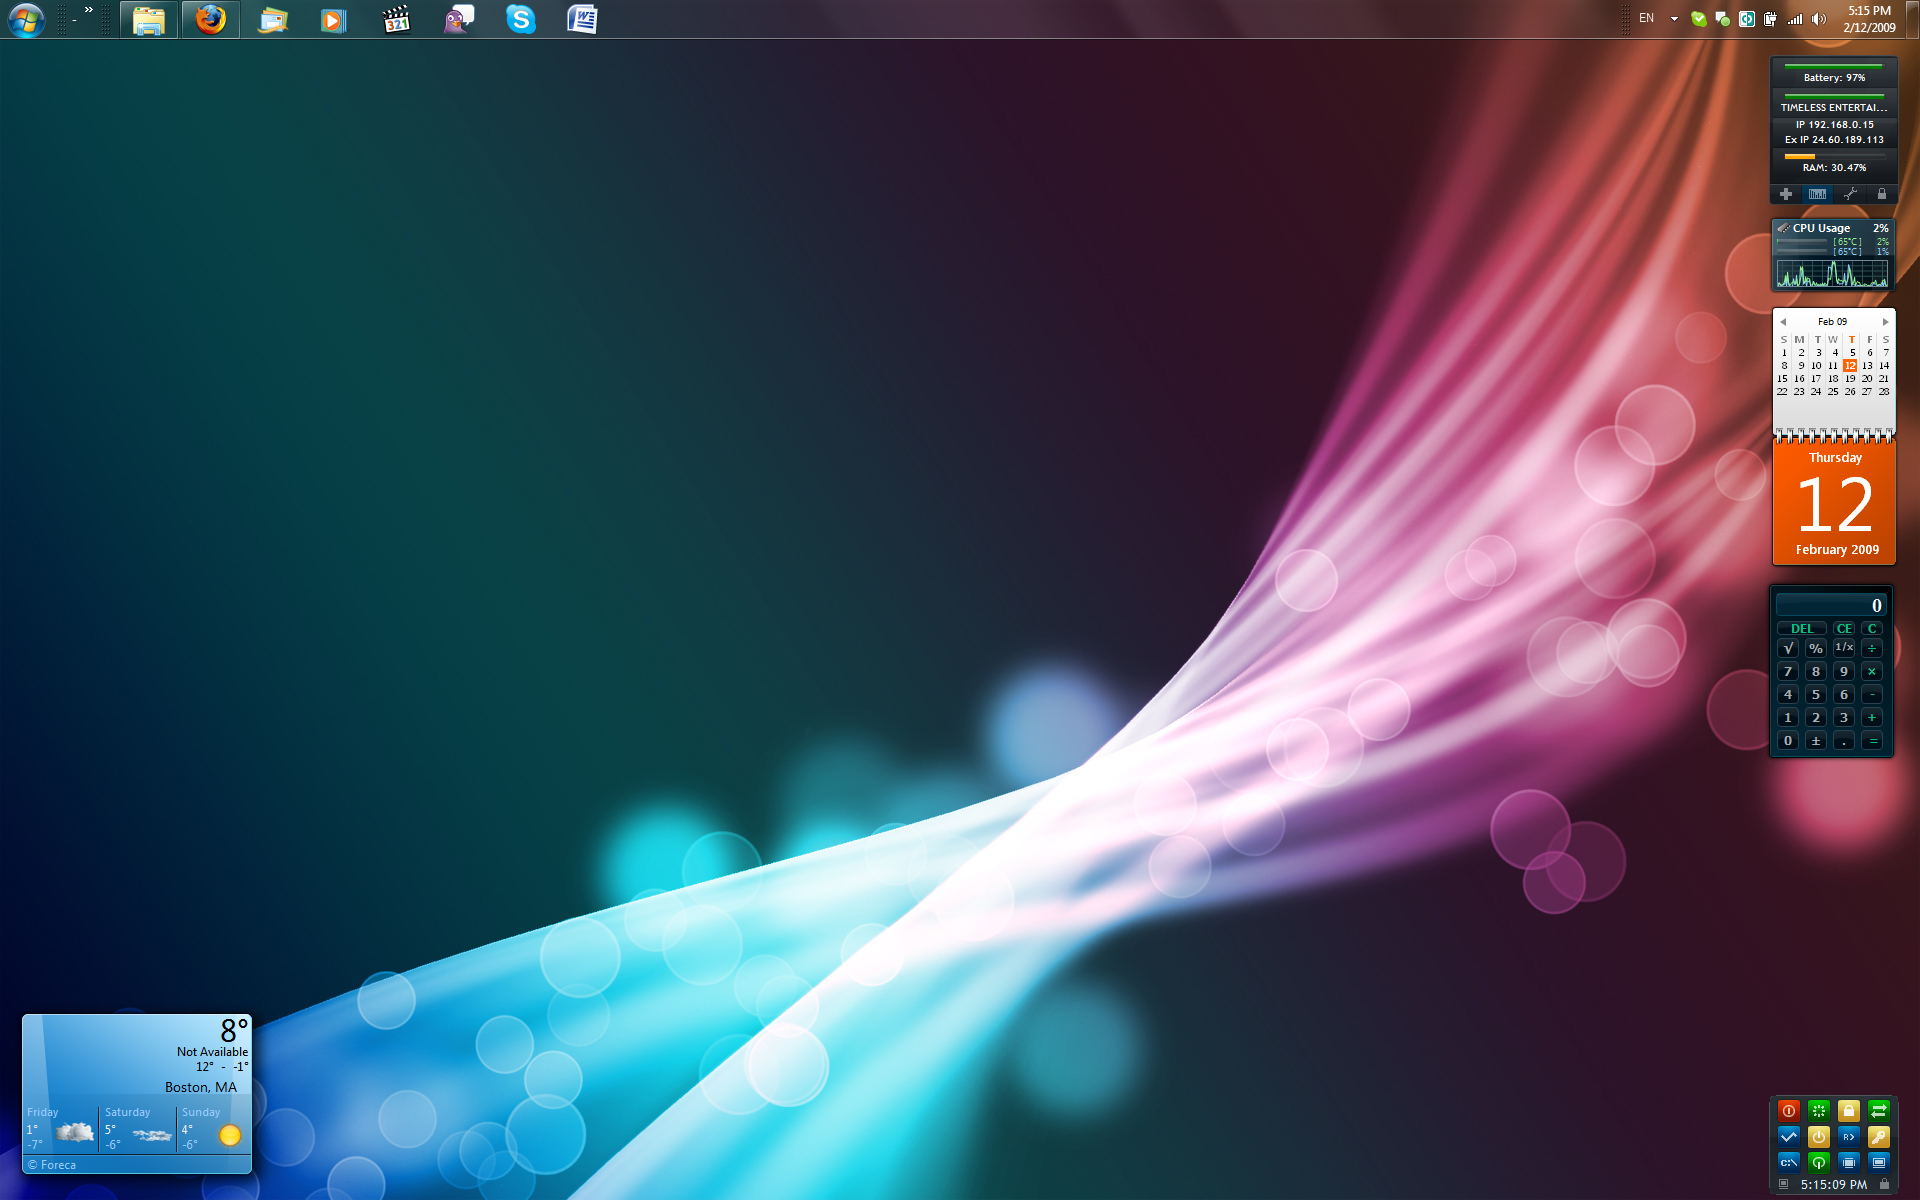
Task: Click the yellow key icon button
Action: pyautogui.click(x=1878, y=1136)
